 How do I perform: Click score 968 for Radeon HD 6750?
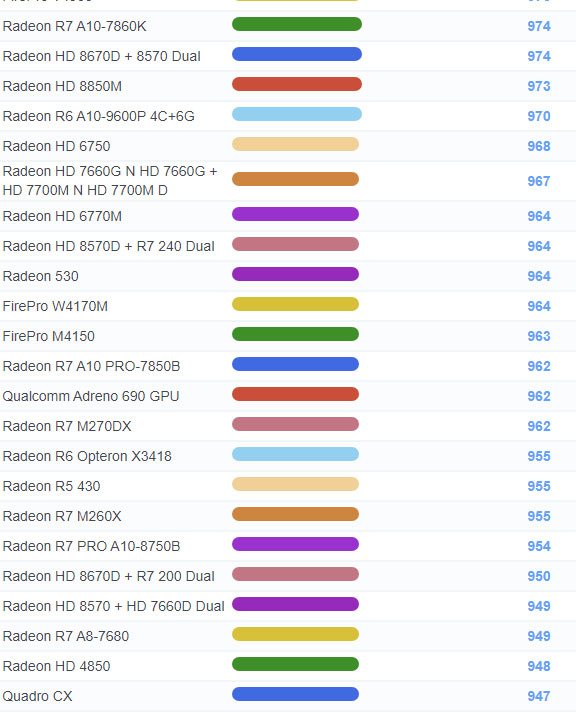(539, 146)
